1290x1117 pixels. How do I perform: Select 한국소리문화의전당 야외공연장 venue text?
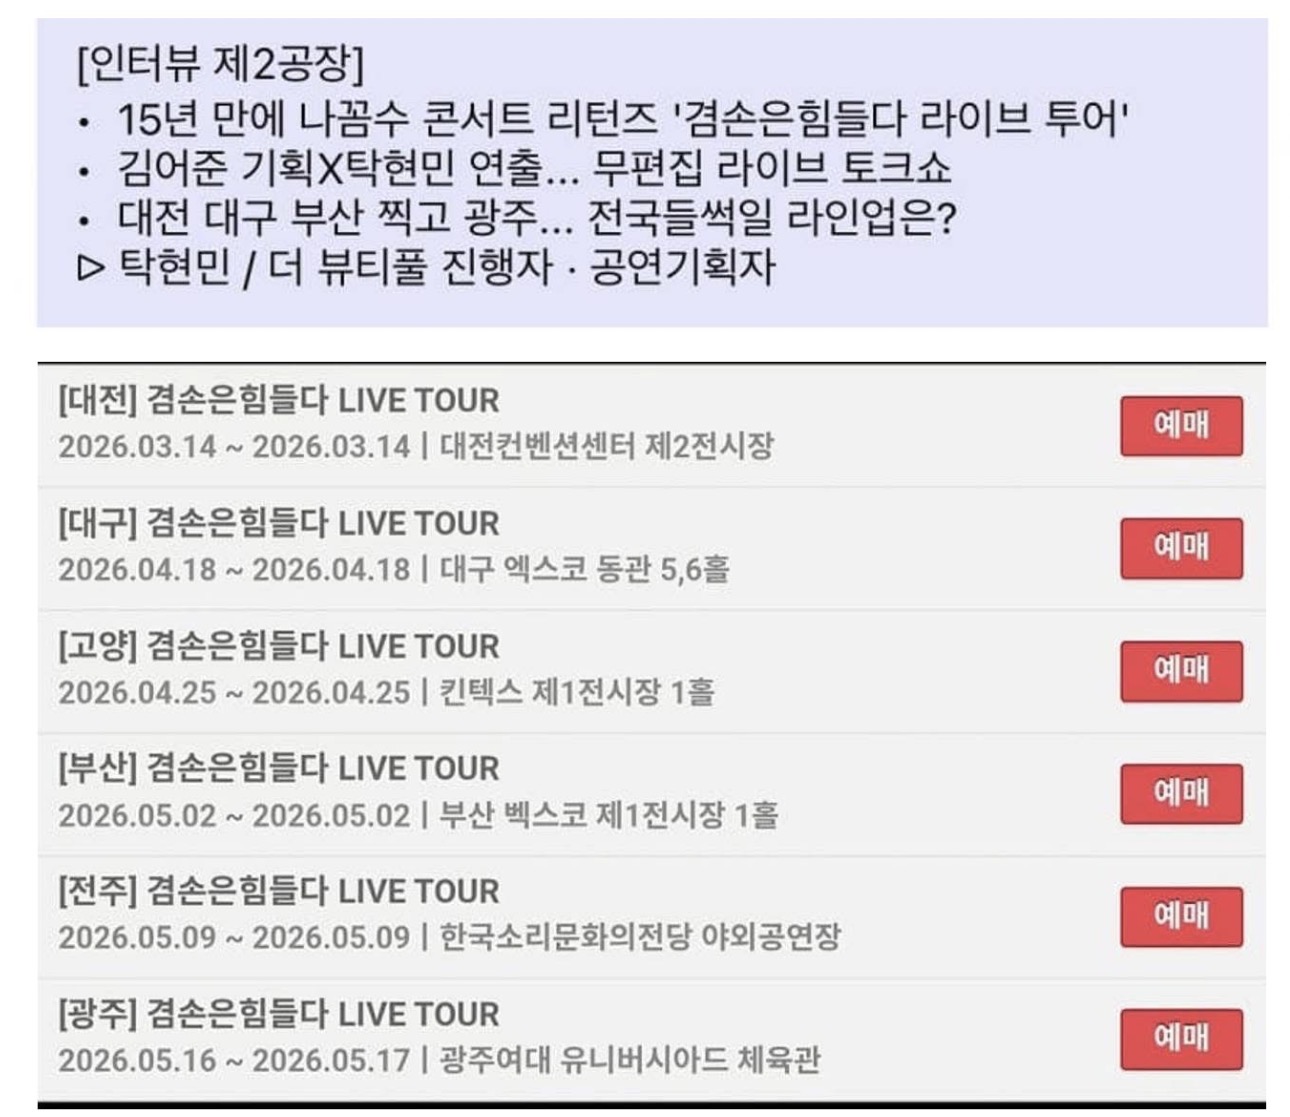[x=640, y=937]
